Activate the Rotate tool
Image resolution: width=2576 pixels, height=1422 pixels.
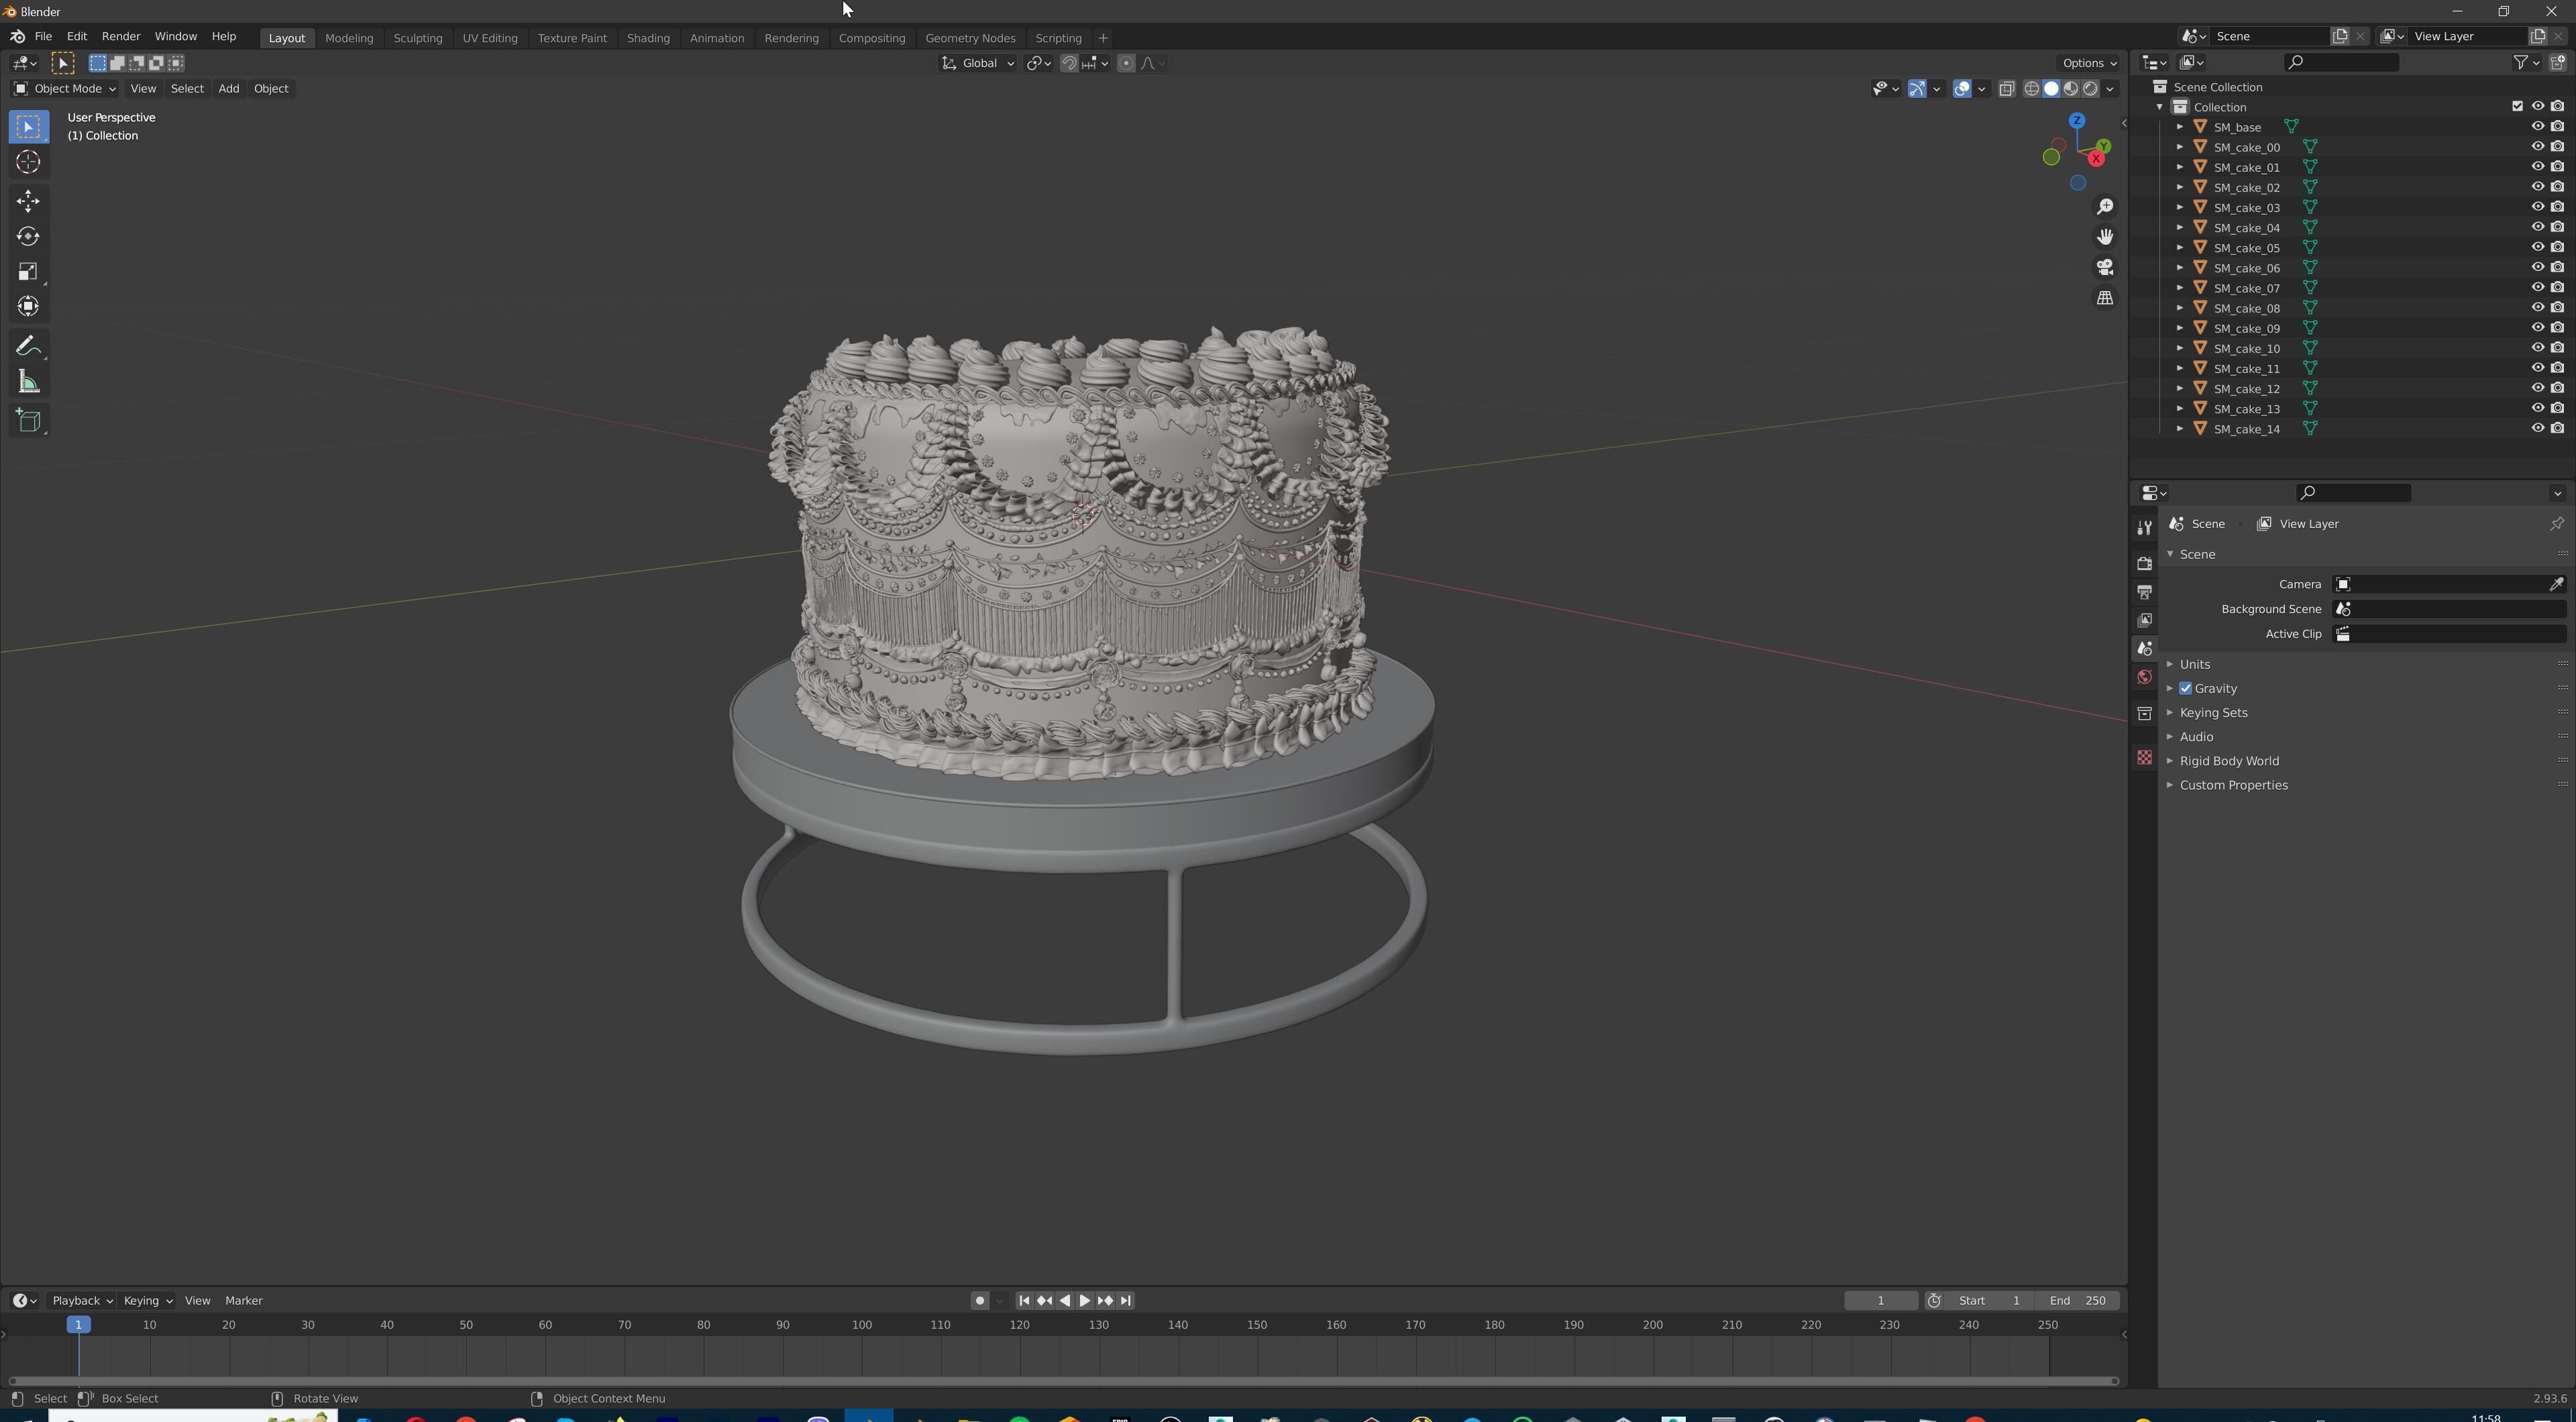tap(28, 236)
